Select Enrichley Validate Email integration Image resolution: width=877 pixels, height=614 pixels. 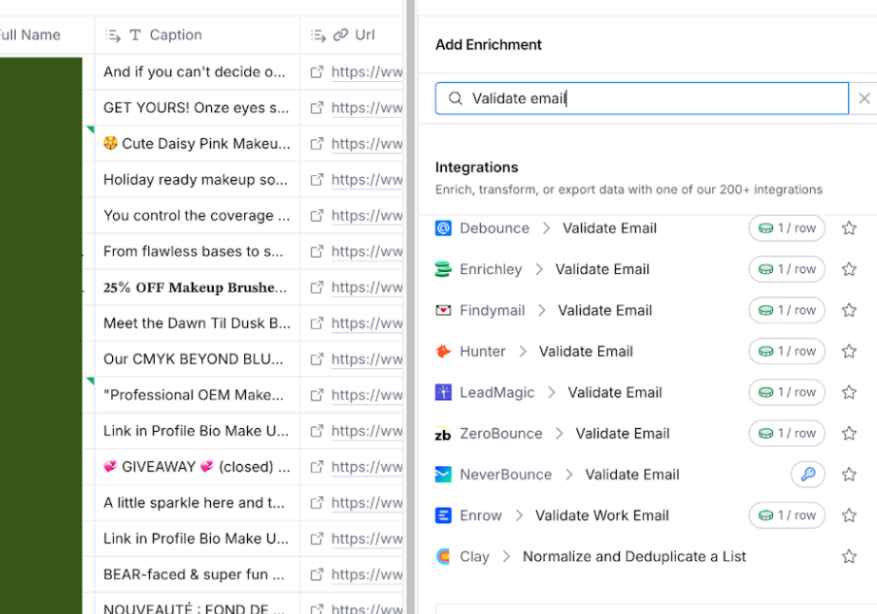tap(602, 269)
